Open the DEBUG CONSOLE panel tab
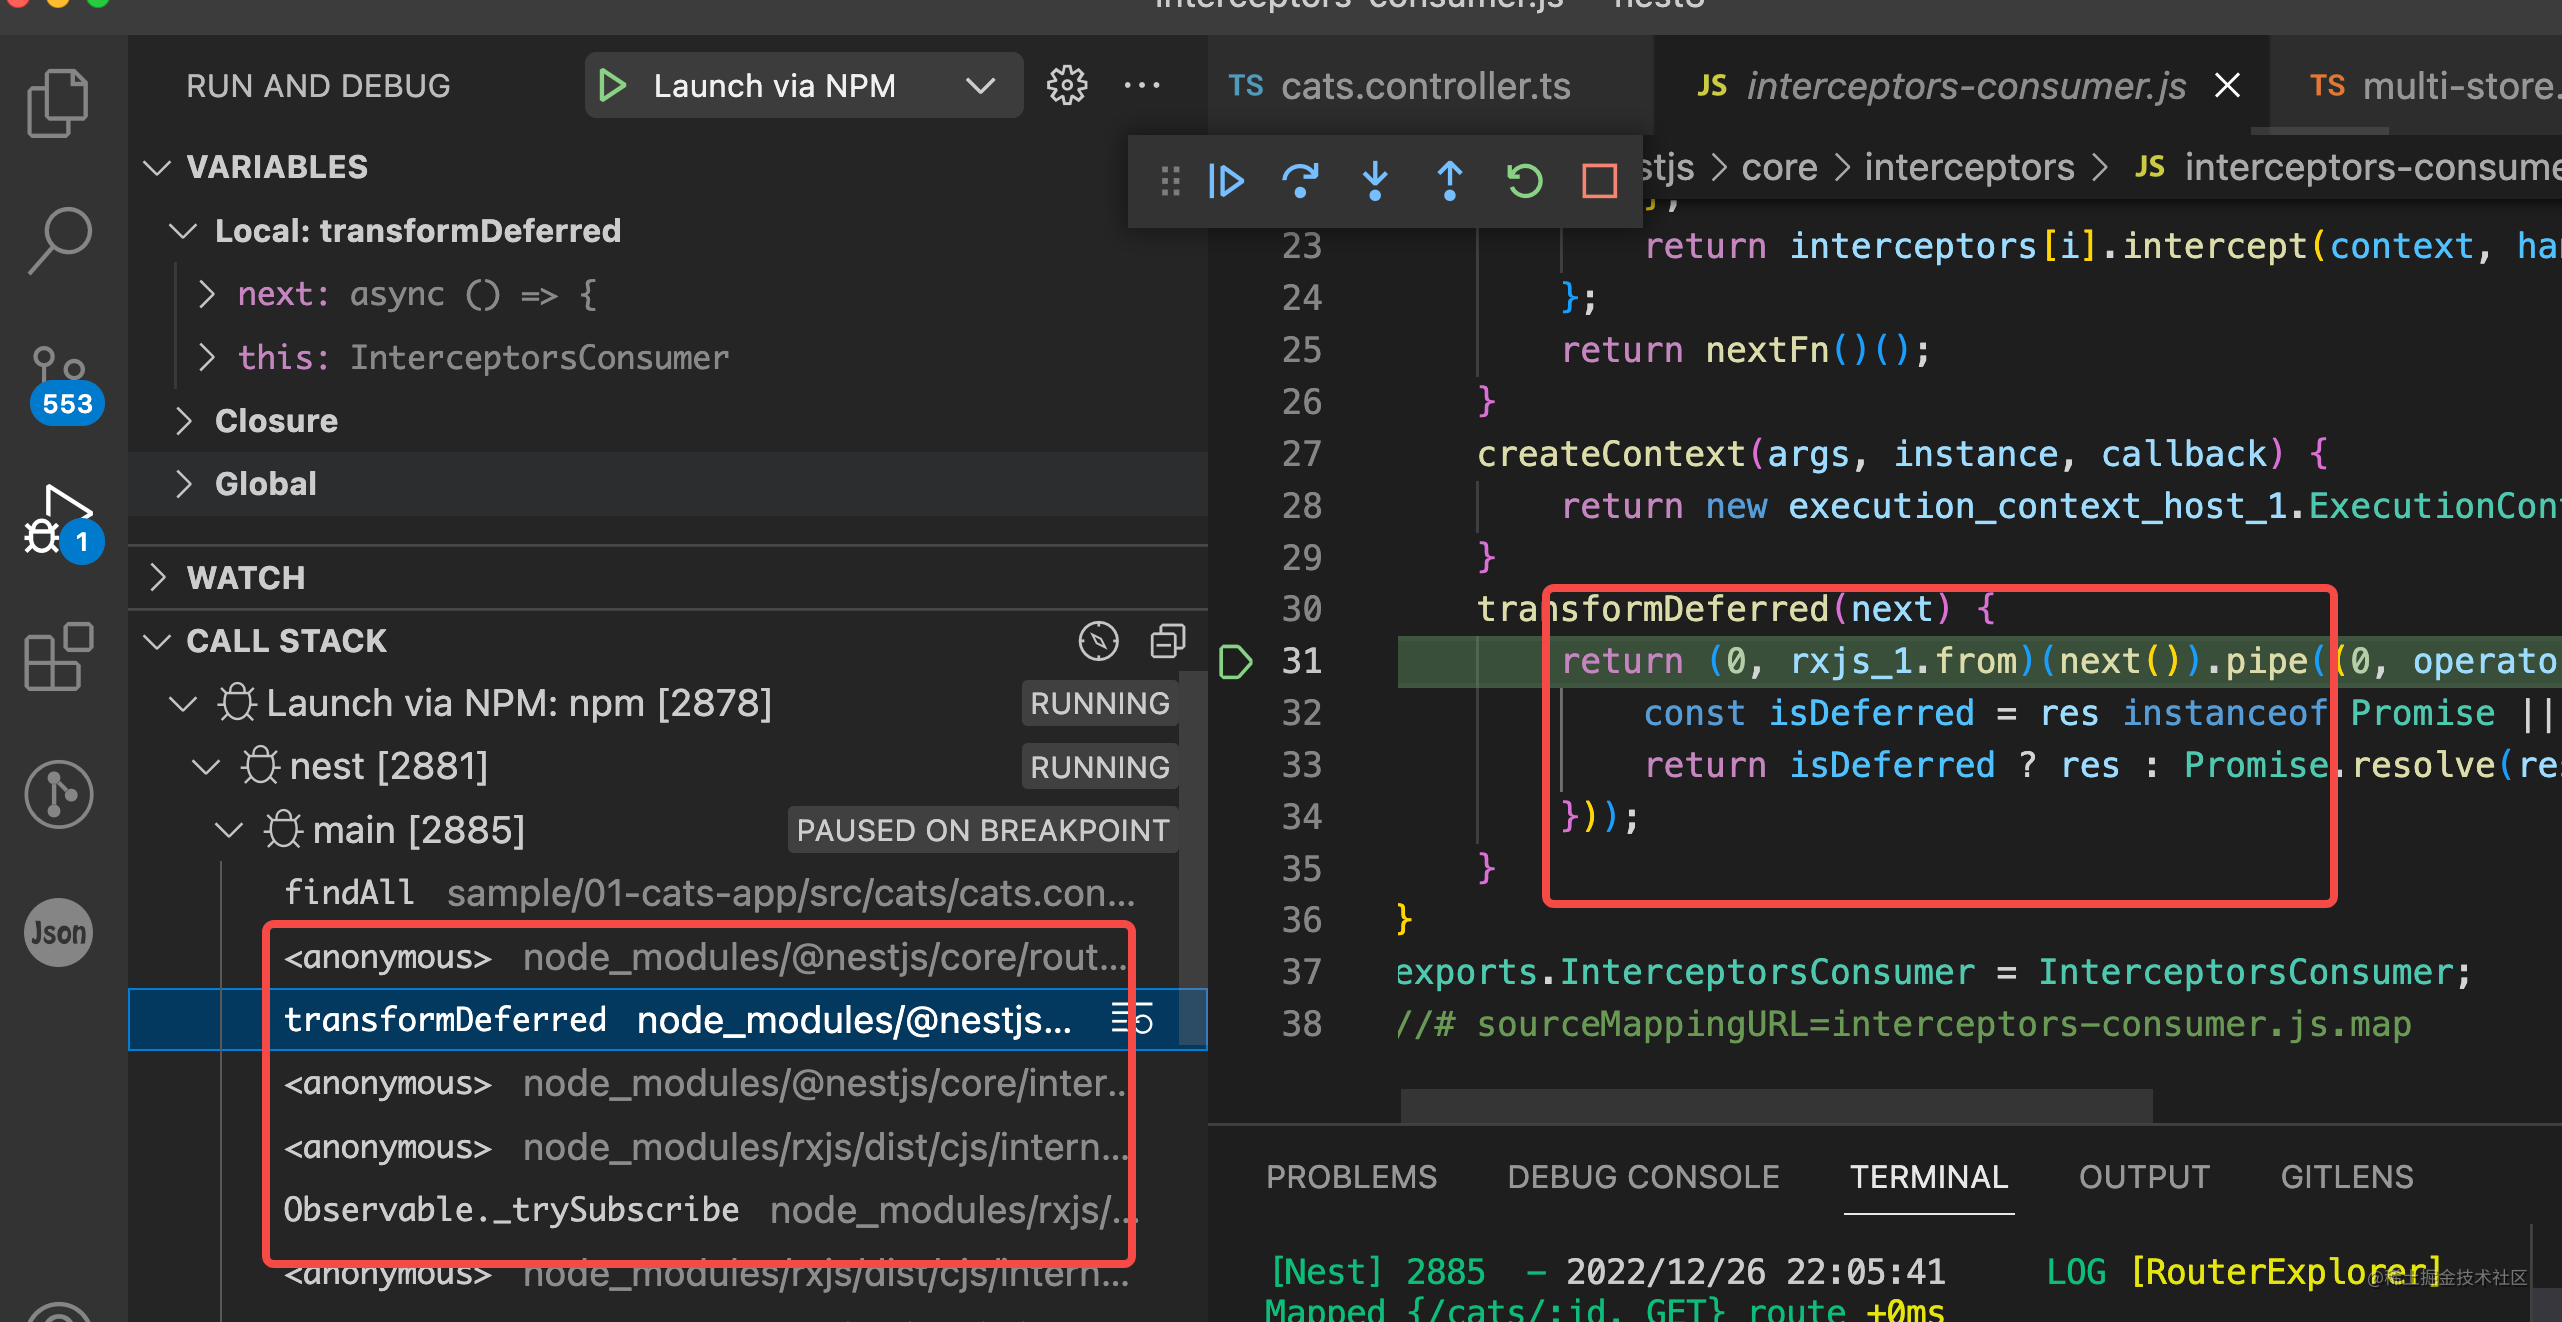Image resolution: width=2562 pixels, height=1322 pixels. point(1643,1177)
